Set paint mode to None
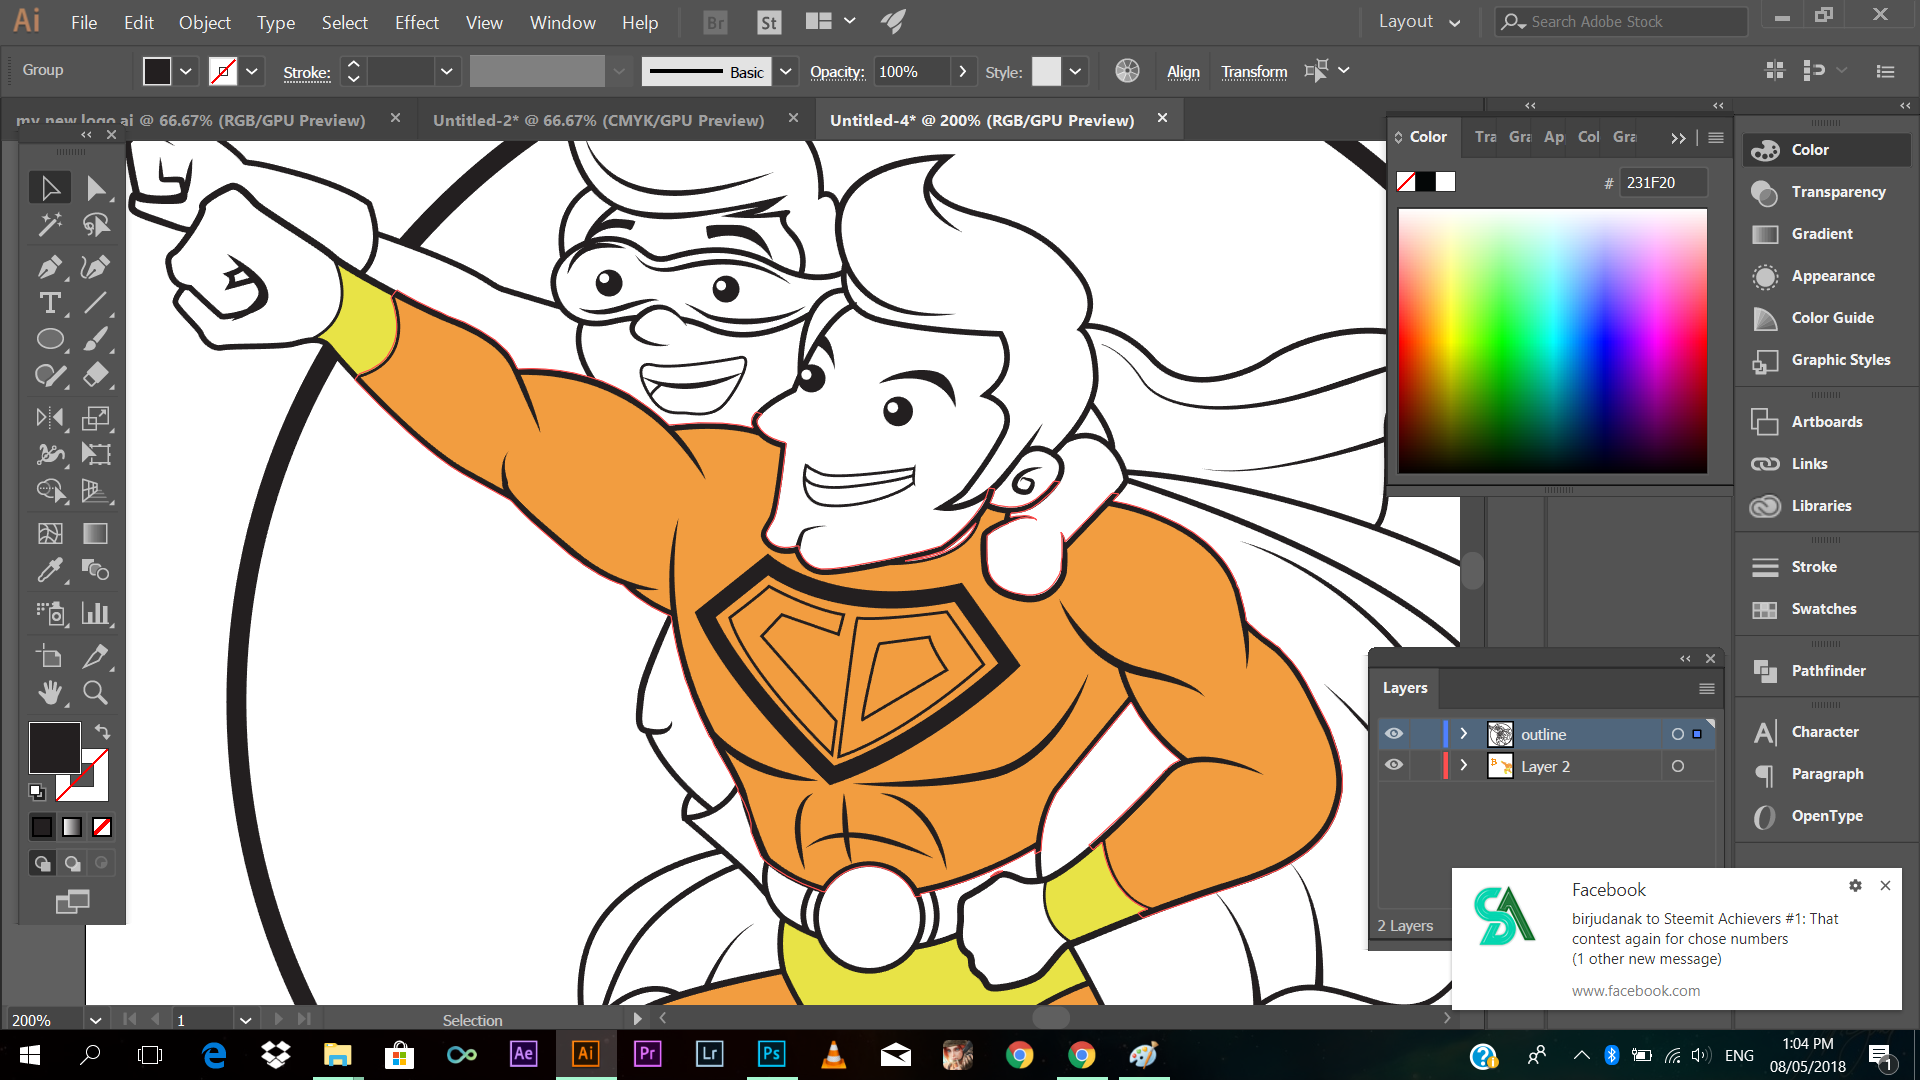The image size is (1920, 1080). (x=102, y=827)
